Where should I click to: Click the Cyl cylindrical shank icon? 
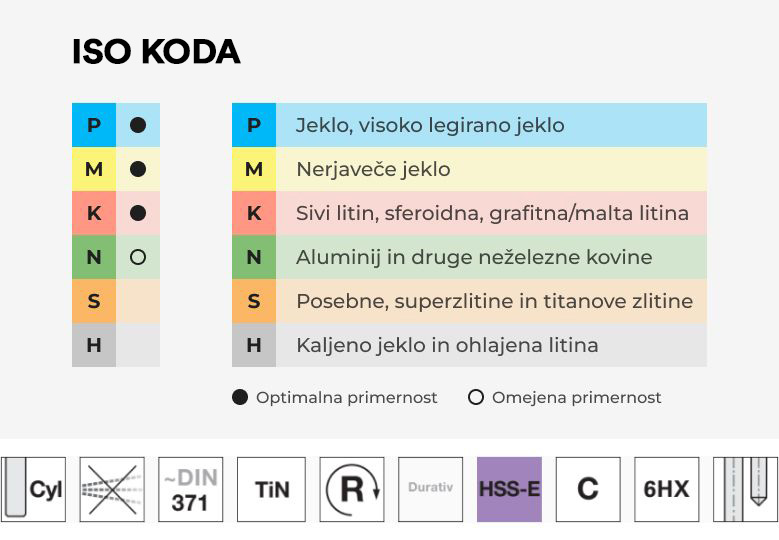pos(33,489)
